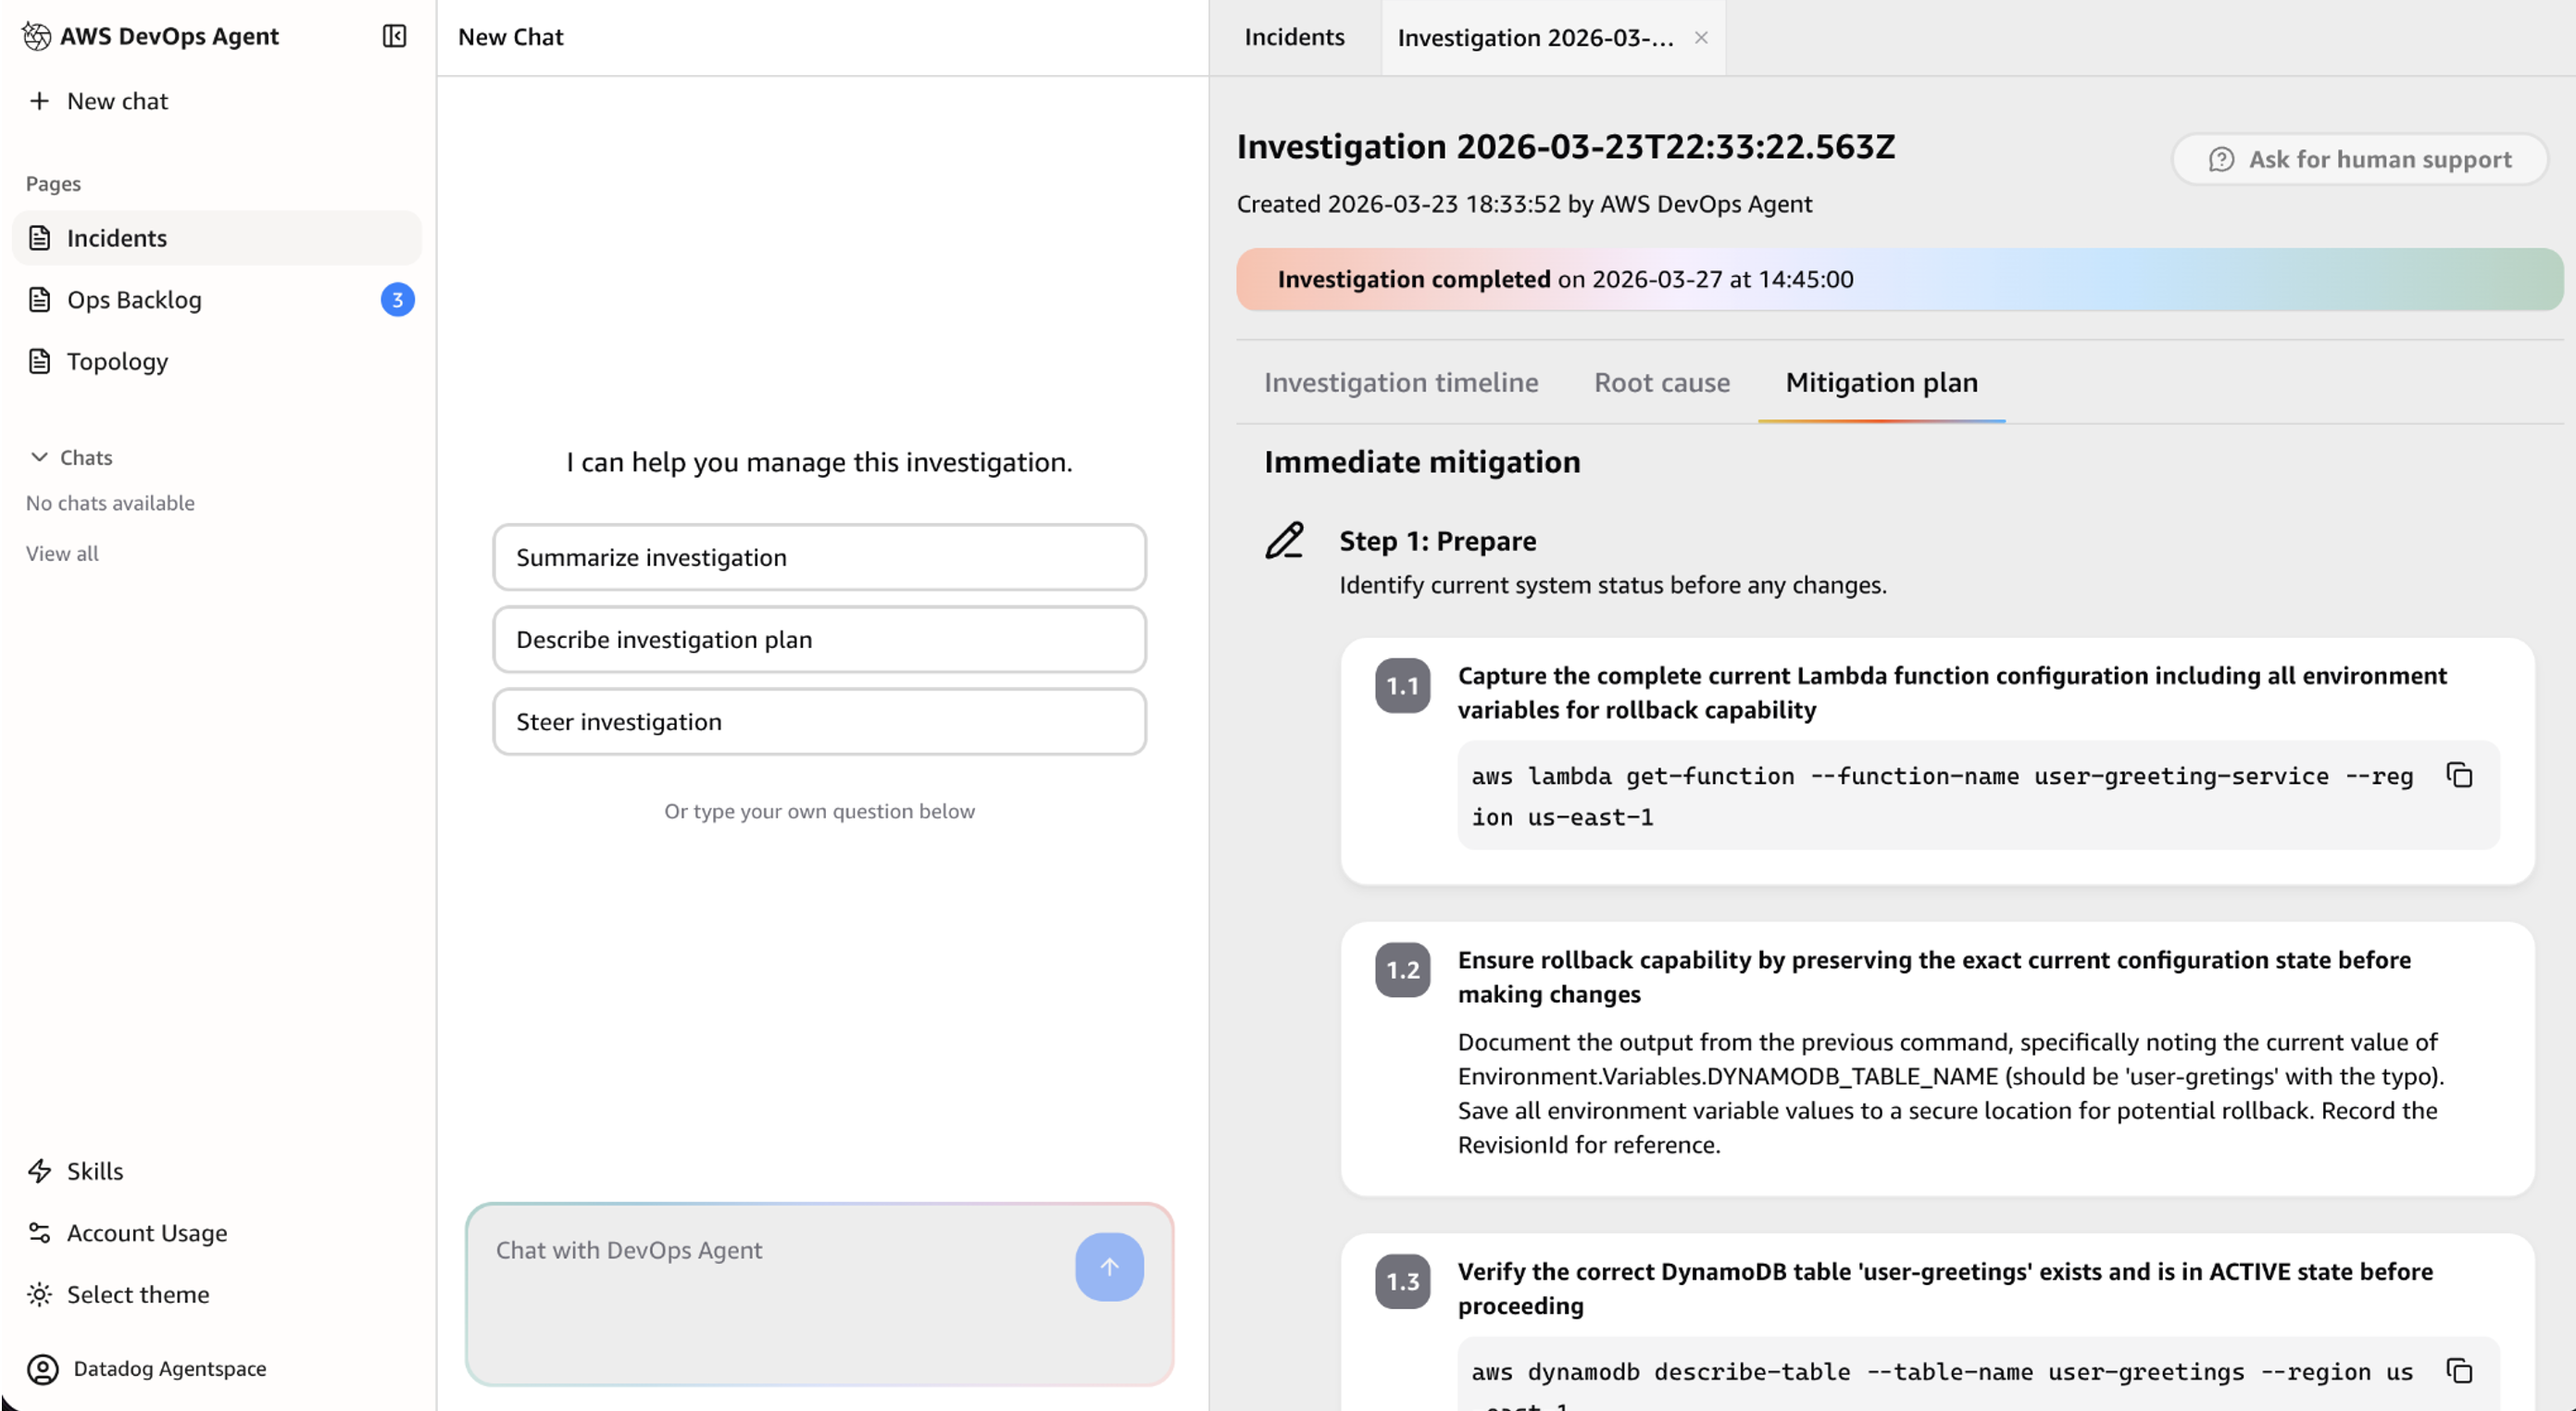Open Account Usage from the sidebar

click(x=216, y=1233)
